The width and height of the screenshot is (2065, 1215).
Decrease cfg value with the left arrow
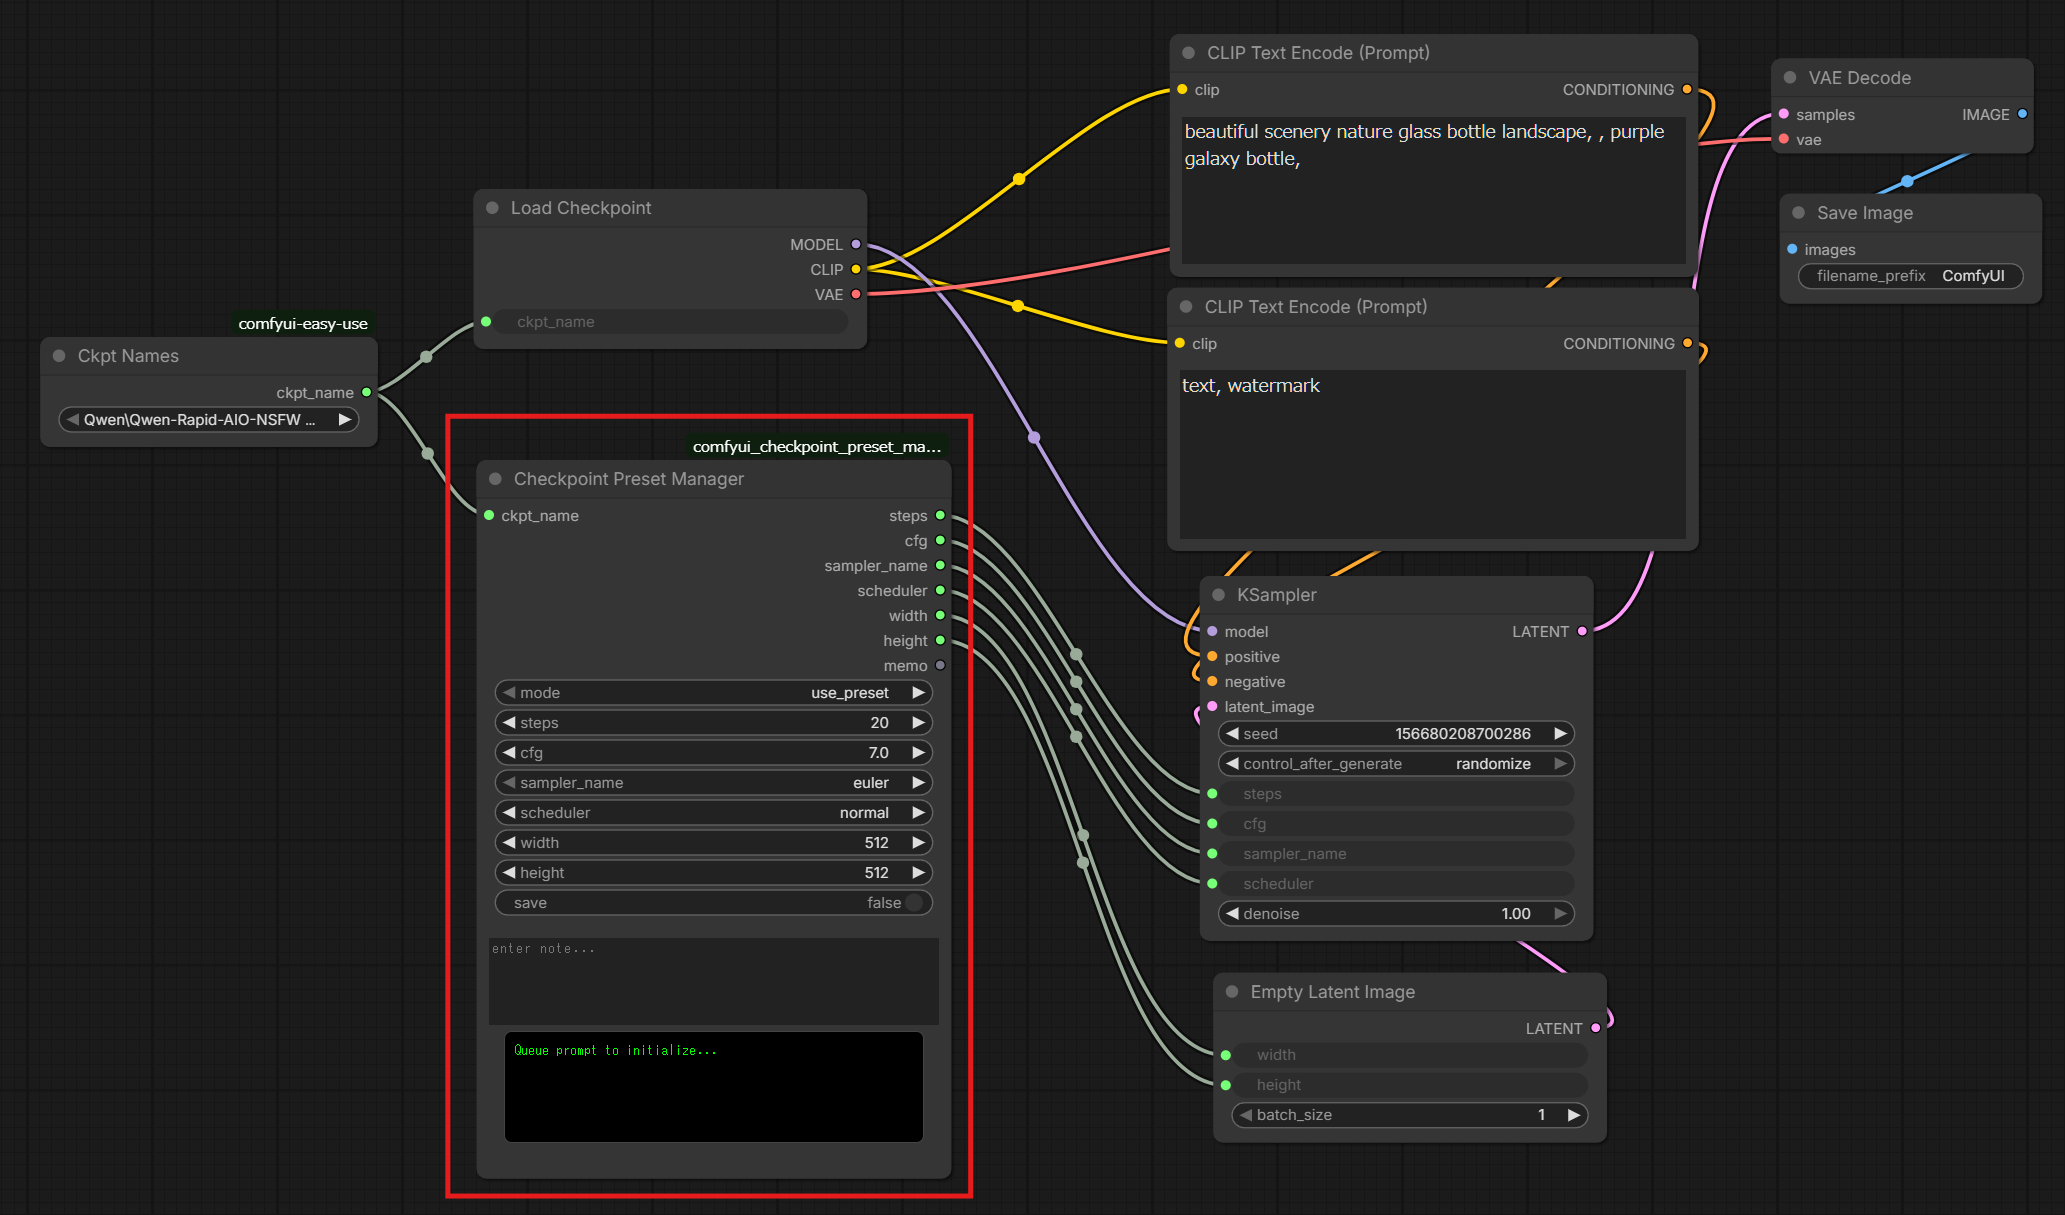pos(509,753)
